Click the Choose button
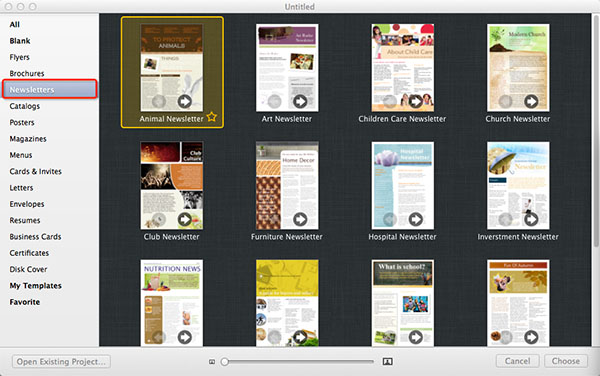The width and height of the screenshot is (600, 376). click(566, 361)
